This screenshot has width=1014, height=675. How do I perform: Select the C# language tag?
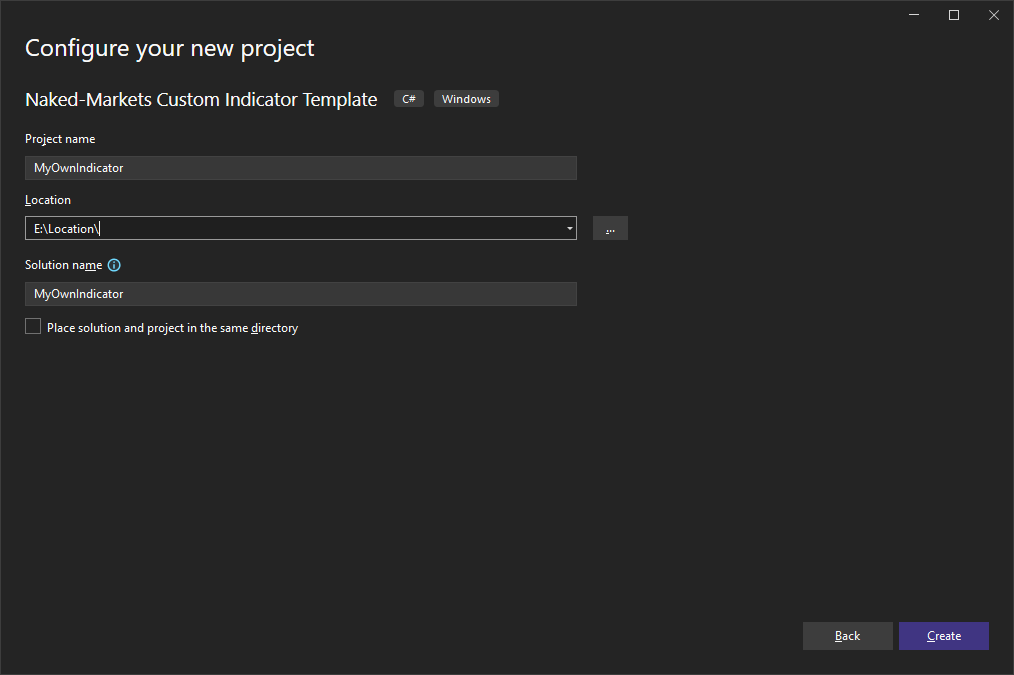tap(409, 99)
